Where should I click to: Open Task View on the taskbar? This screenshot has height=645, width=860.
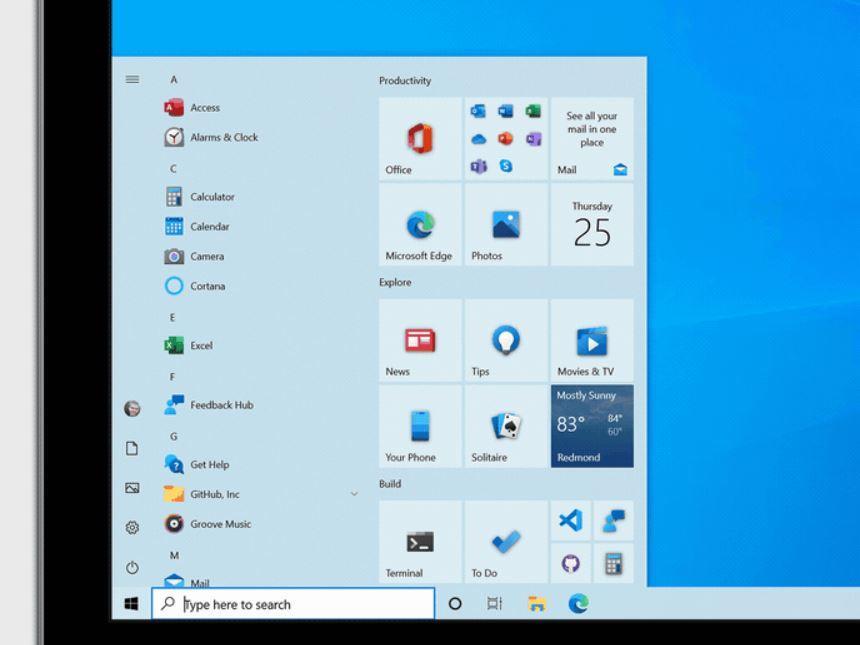(x=494, y=603)
